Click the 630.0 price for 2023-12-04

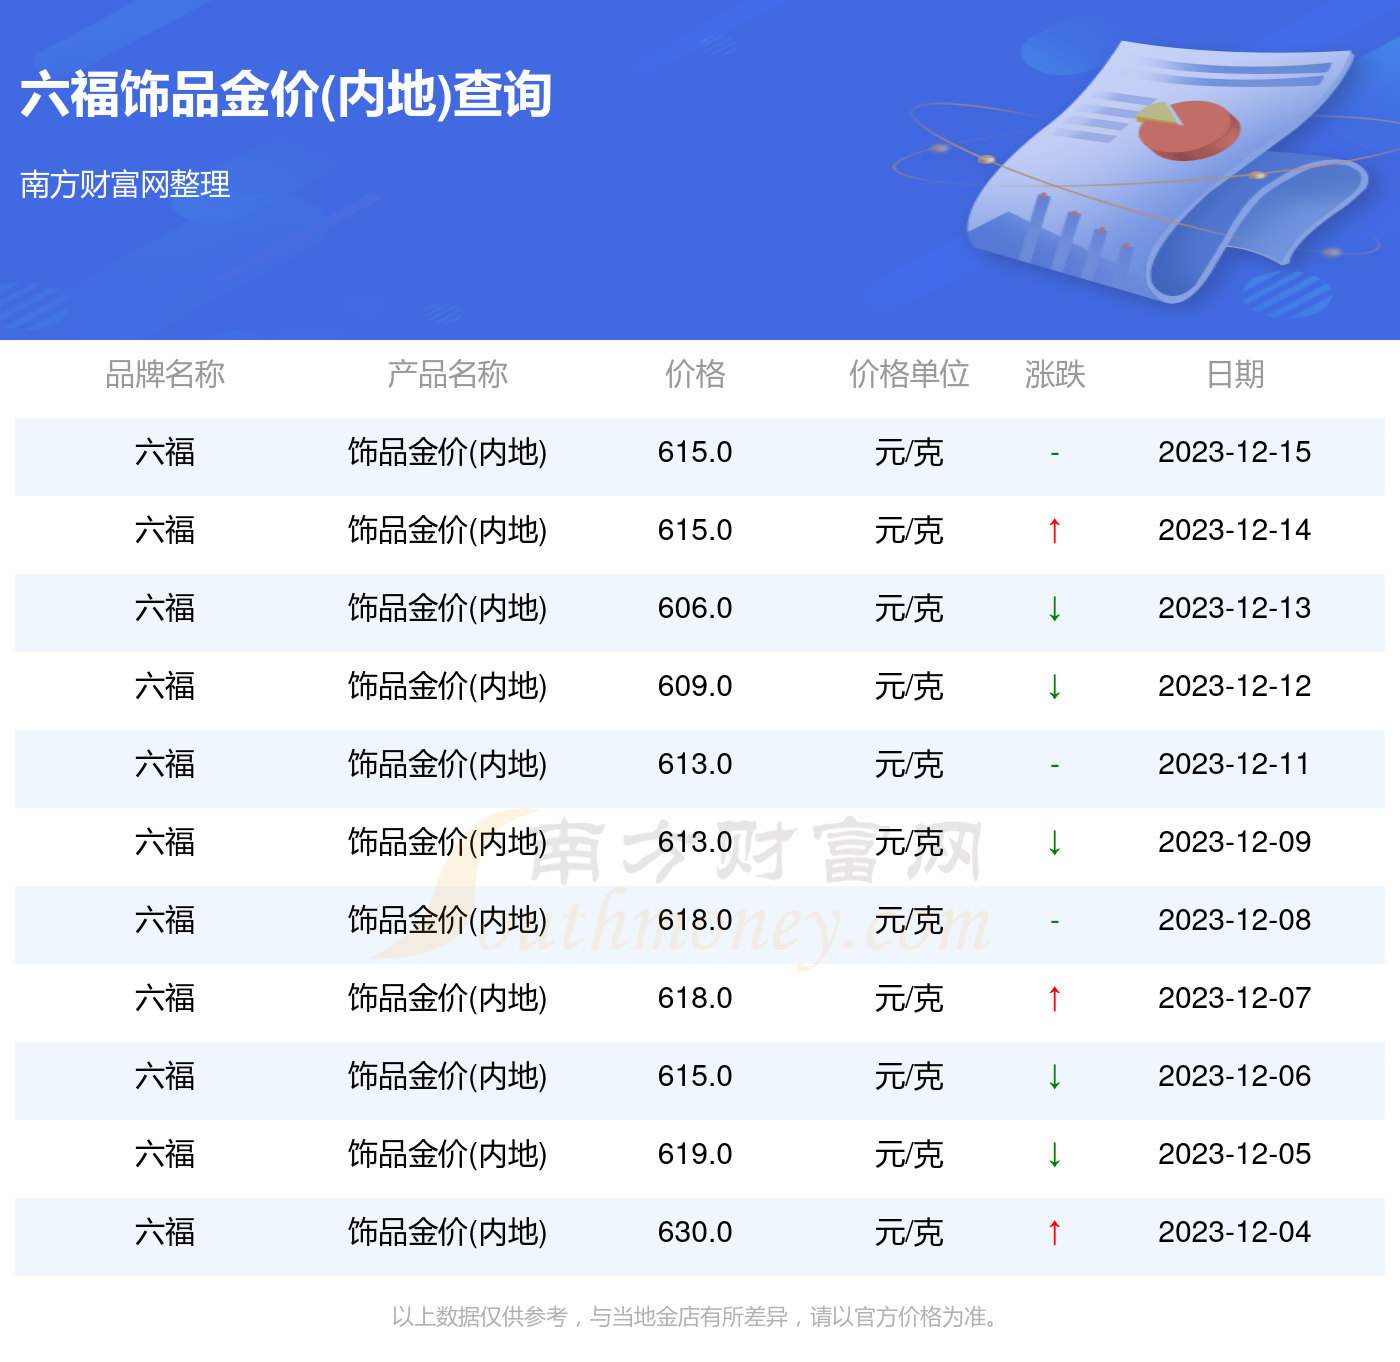pyautogui.click(x=697, y=1232)
